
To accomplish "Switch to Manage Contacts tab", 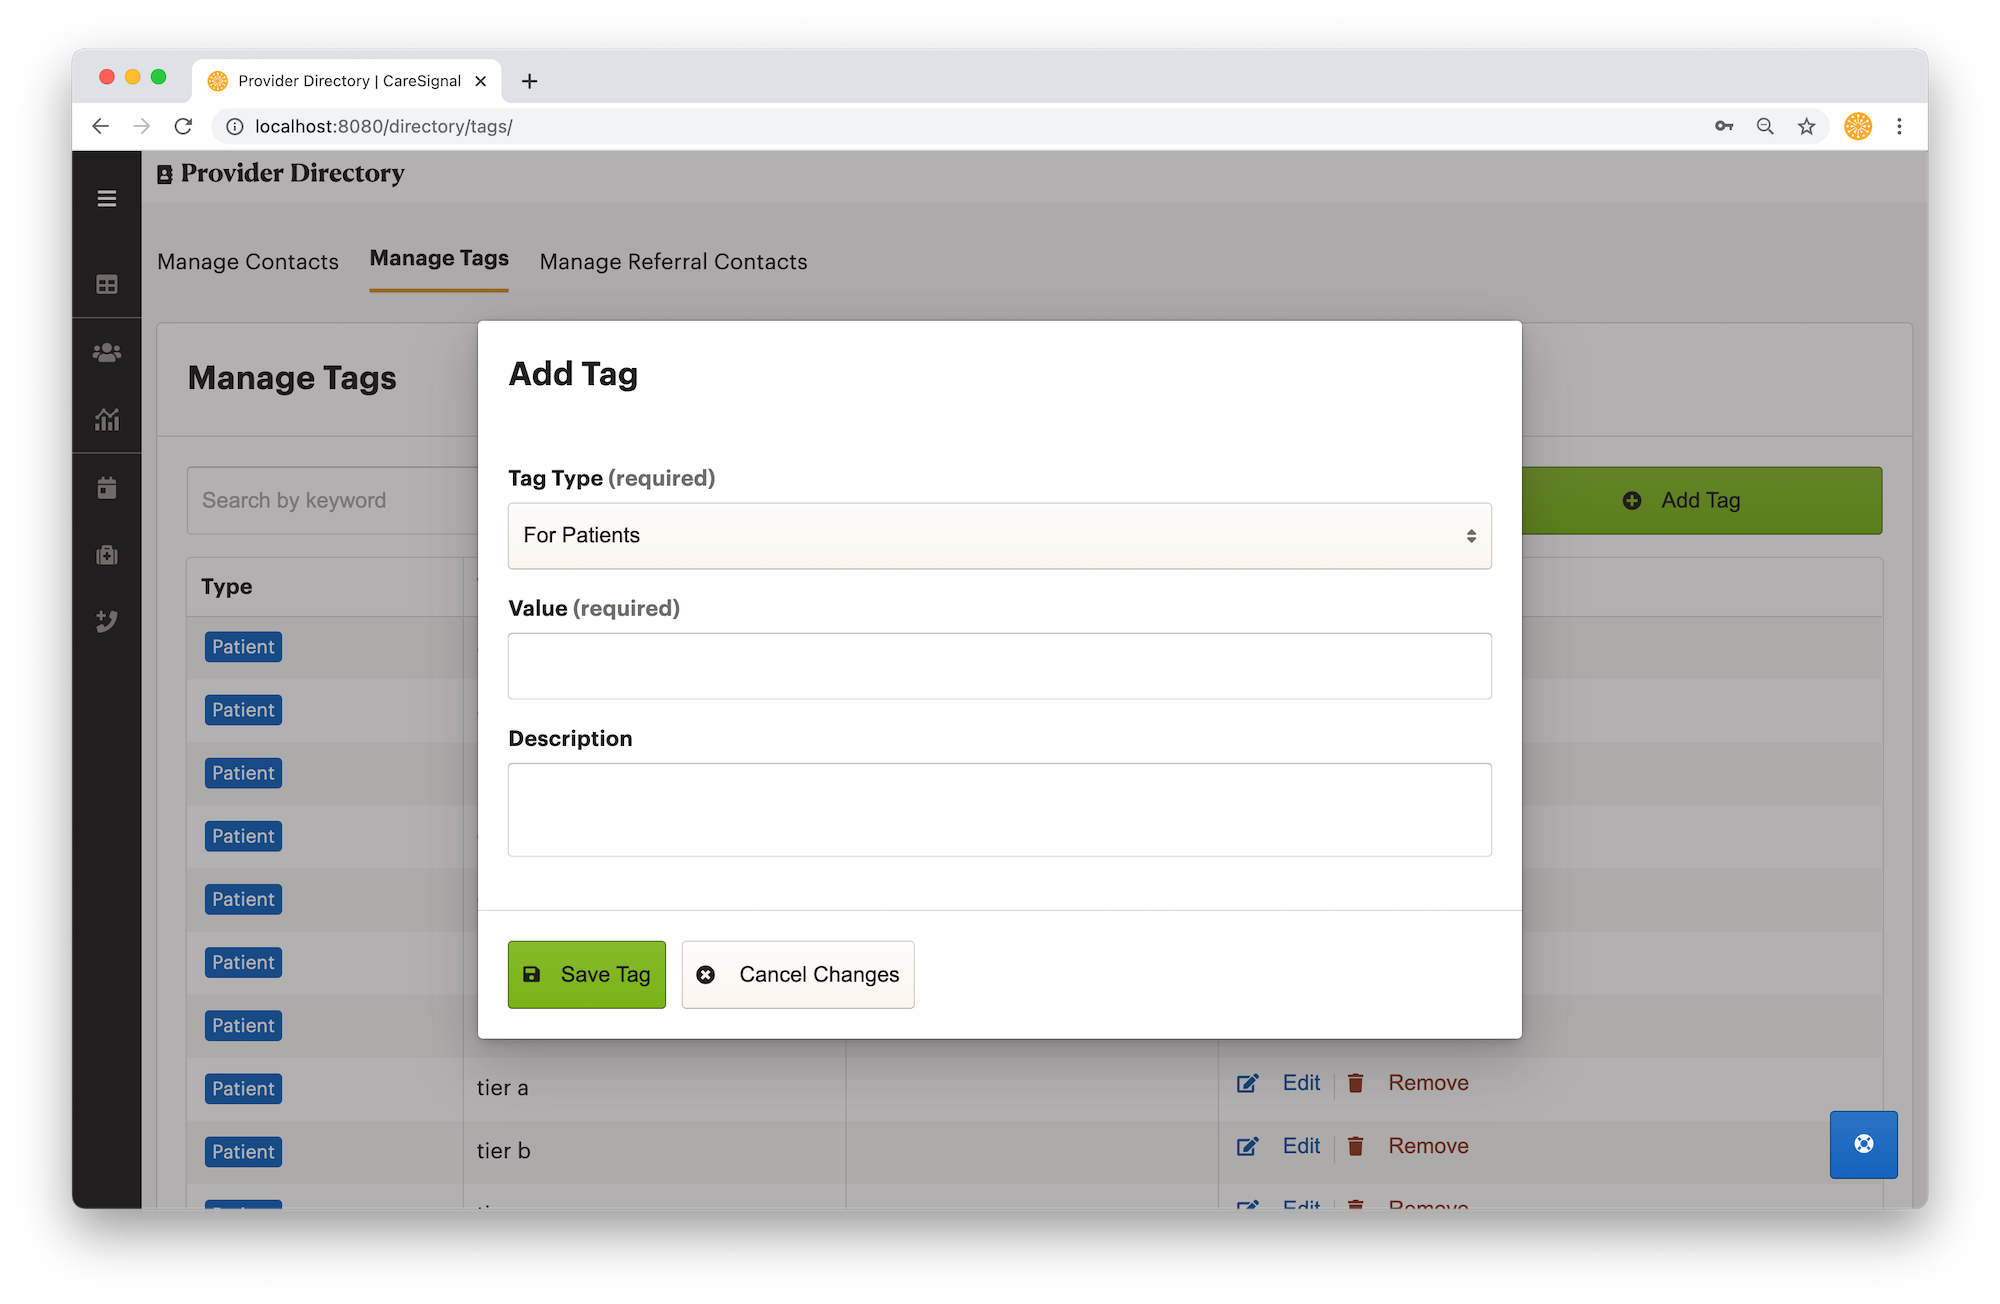I will (x=248, y=262).
